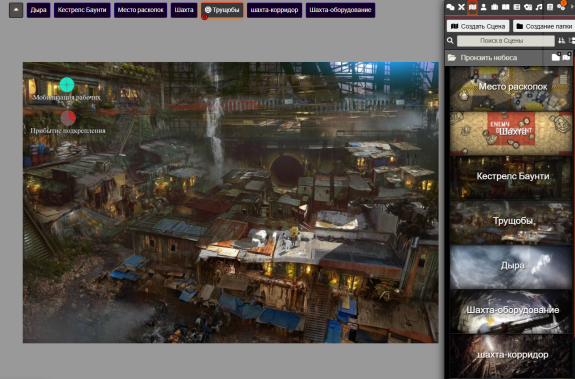The image size is (575, 379).
Task: Collapse the scene navigation bar arrow
Action: point(16,10)
